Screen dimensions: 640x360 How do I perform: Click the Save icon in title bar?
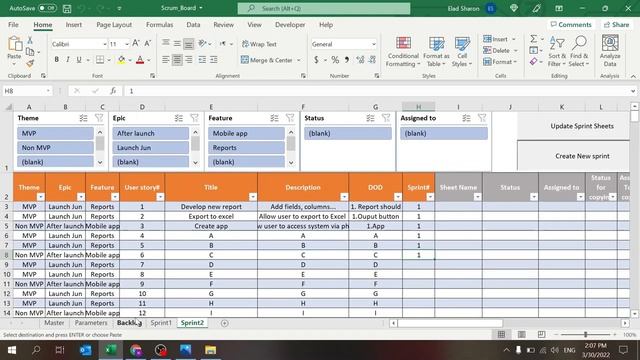pyautogui.click(x=67, y=9)
